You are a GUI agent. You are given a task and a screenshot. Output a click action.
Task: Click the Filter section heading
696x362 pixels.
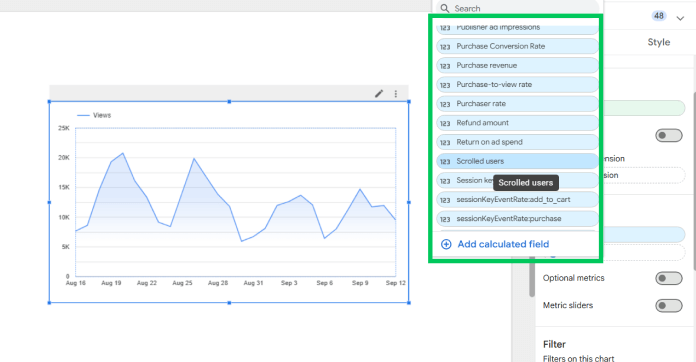point(554,344)
